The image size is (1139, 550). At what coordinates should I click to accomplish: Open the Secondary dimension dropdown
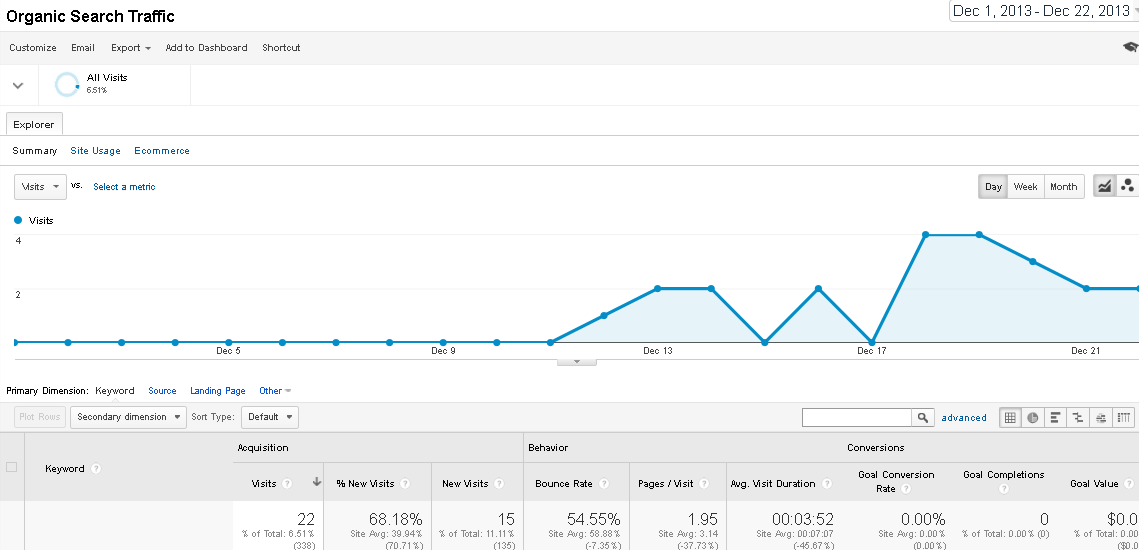129,417
